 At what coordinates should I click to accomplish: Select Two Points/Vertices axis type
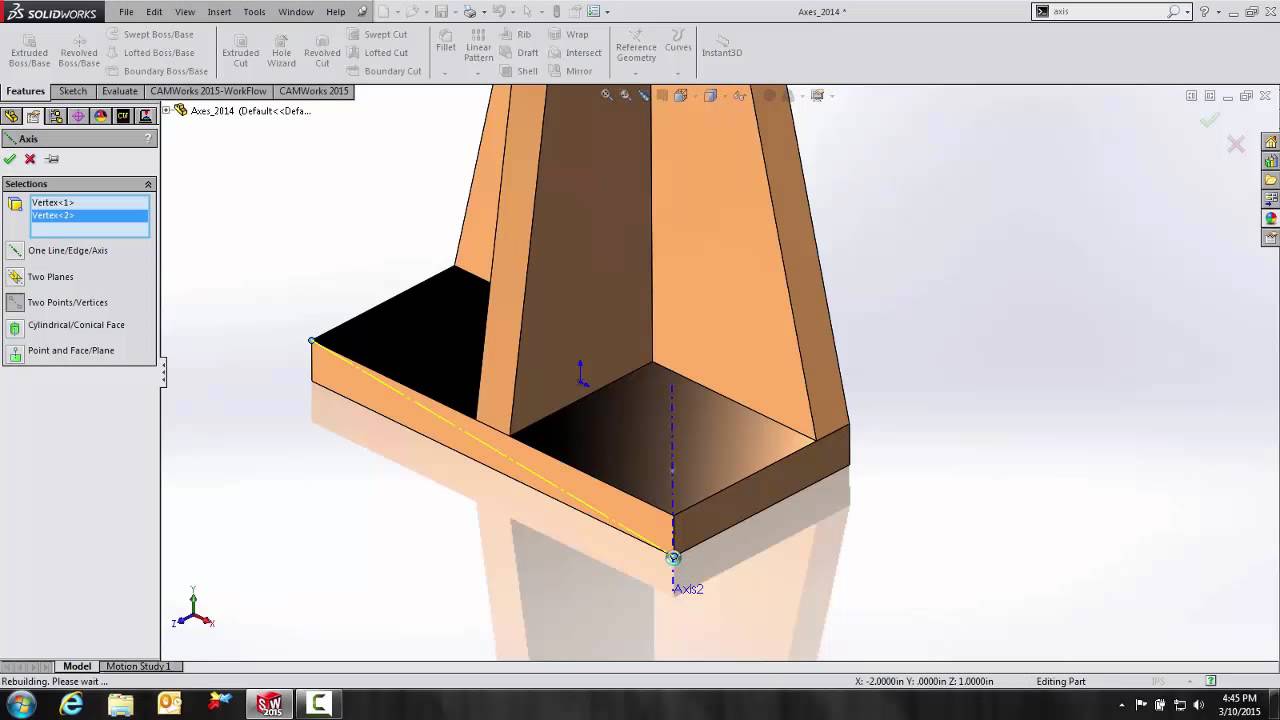(x=58, y=303)
